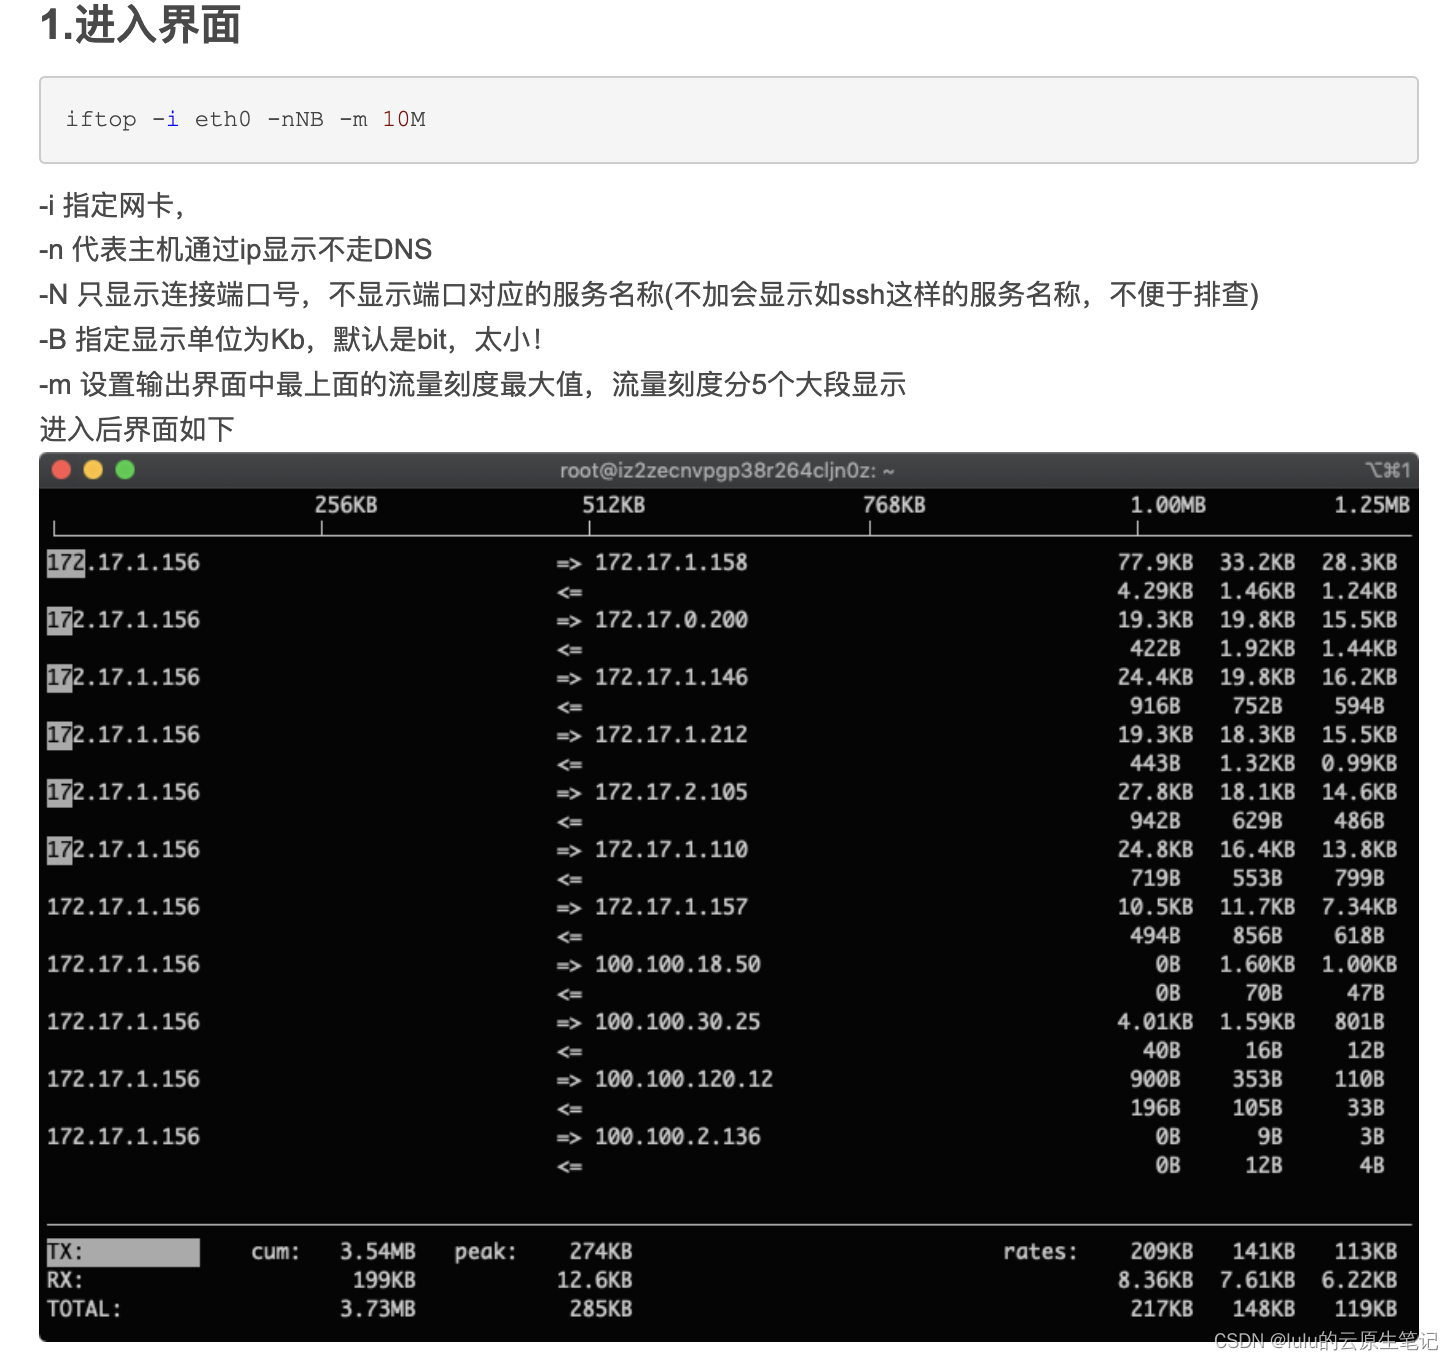
Task: Select the 1.00MB scale label
Action: [1168, 505]
